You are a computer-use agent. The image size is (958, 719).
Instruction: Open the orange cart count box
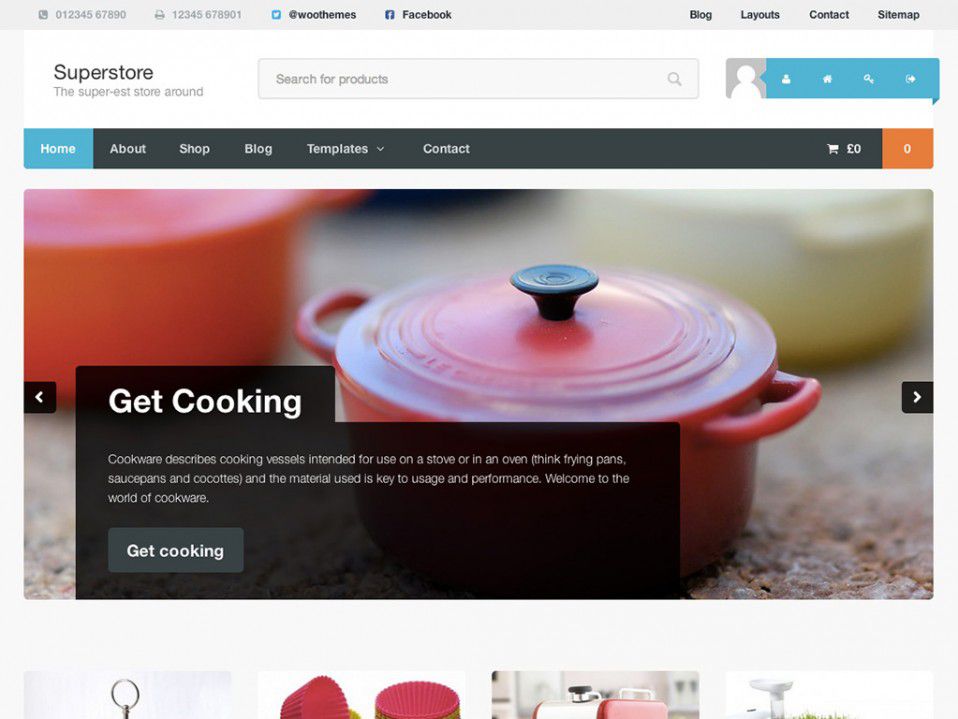pos(907,148)
